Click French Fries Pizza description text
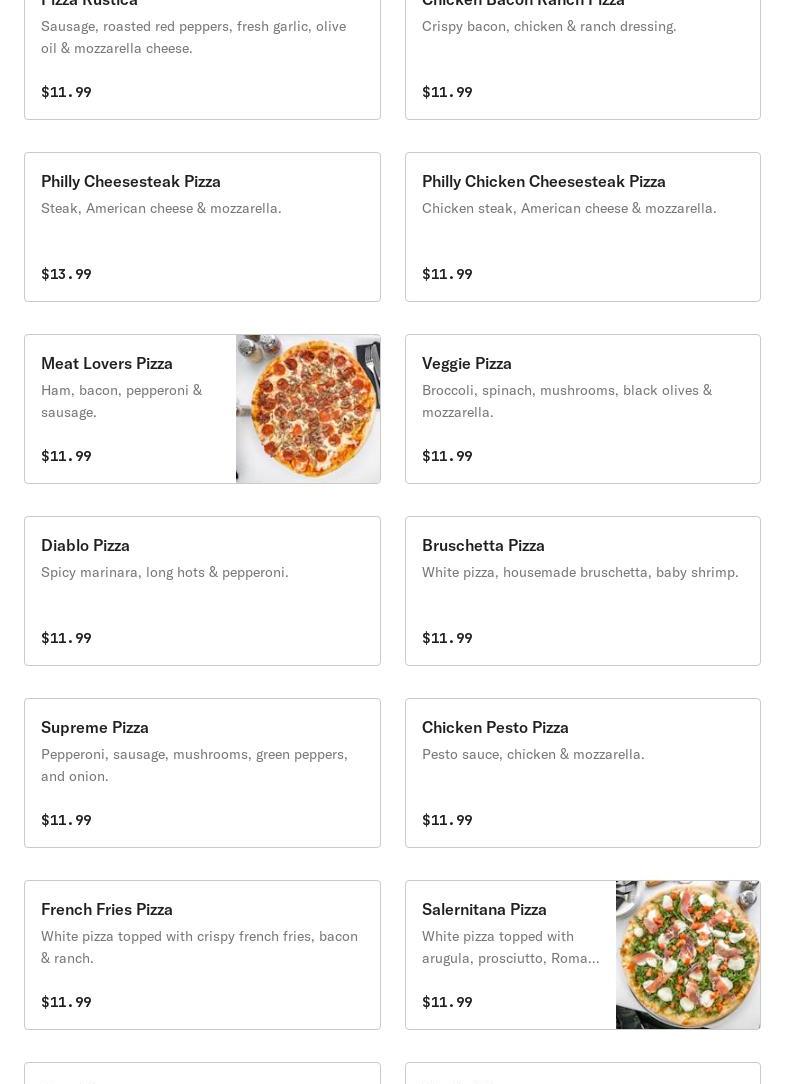Viewport: 785px width, 1084px height. 199,947
